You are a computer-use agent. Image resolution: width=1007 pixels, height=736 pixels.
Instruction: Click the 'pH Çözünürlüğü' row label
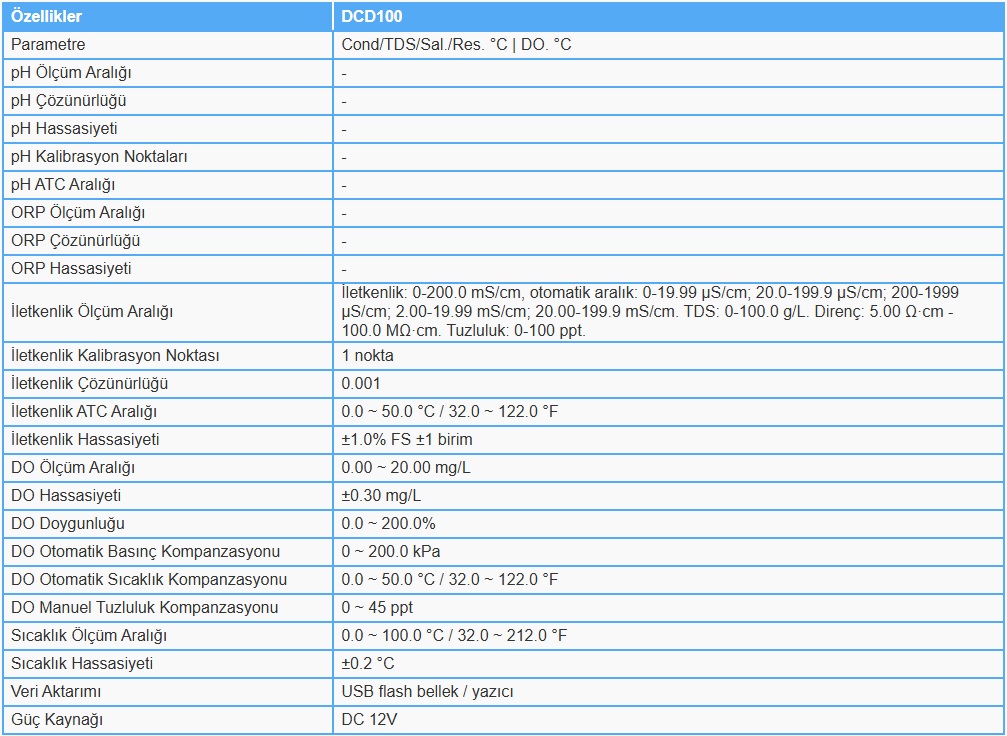(x=69, y=101)
